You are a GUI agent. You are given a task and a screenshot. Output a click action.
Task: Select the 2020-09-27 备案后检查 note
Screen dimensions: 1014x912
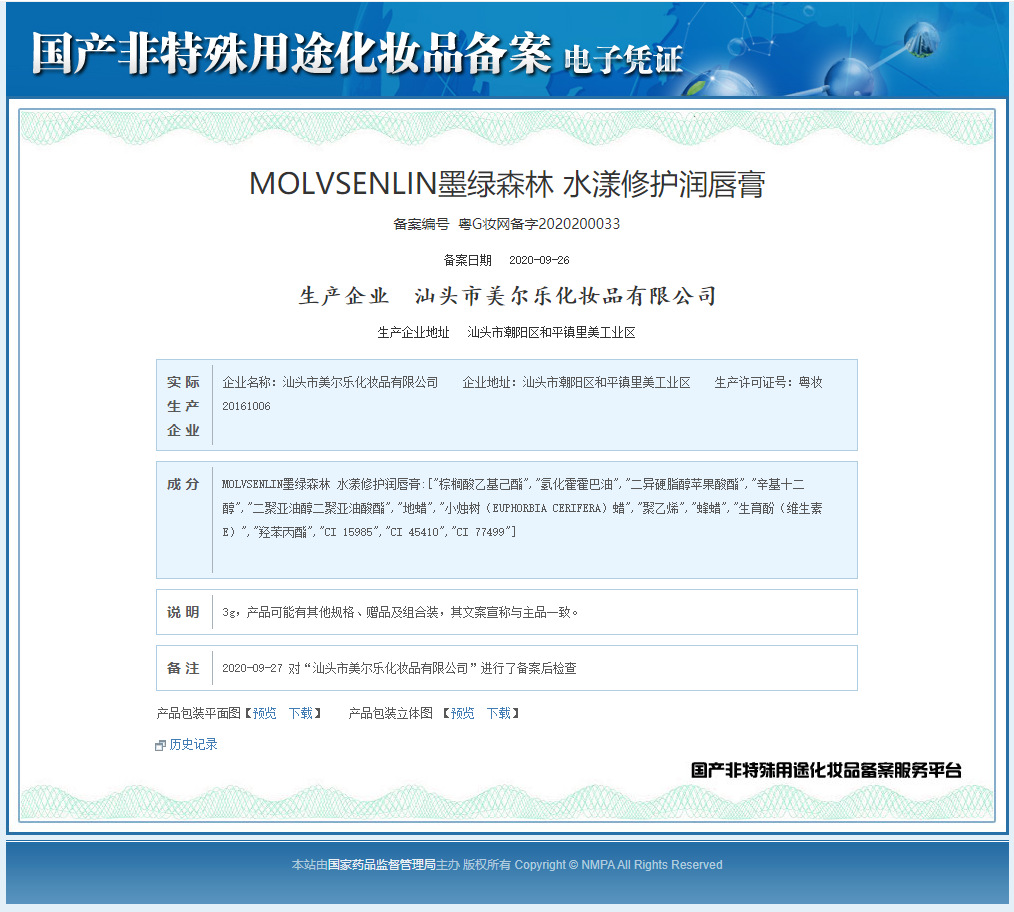point(399,668)
